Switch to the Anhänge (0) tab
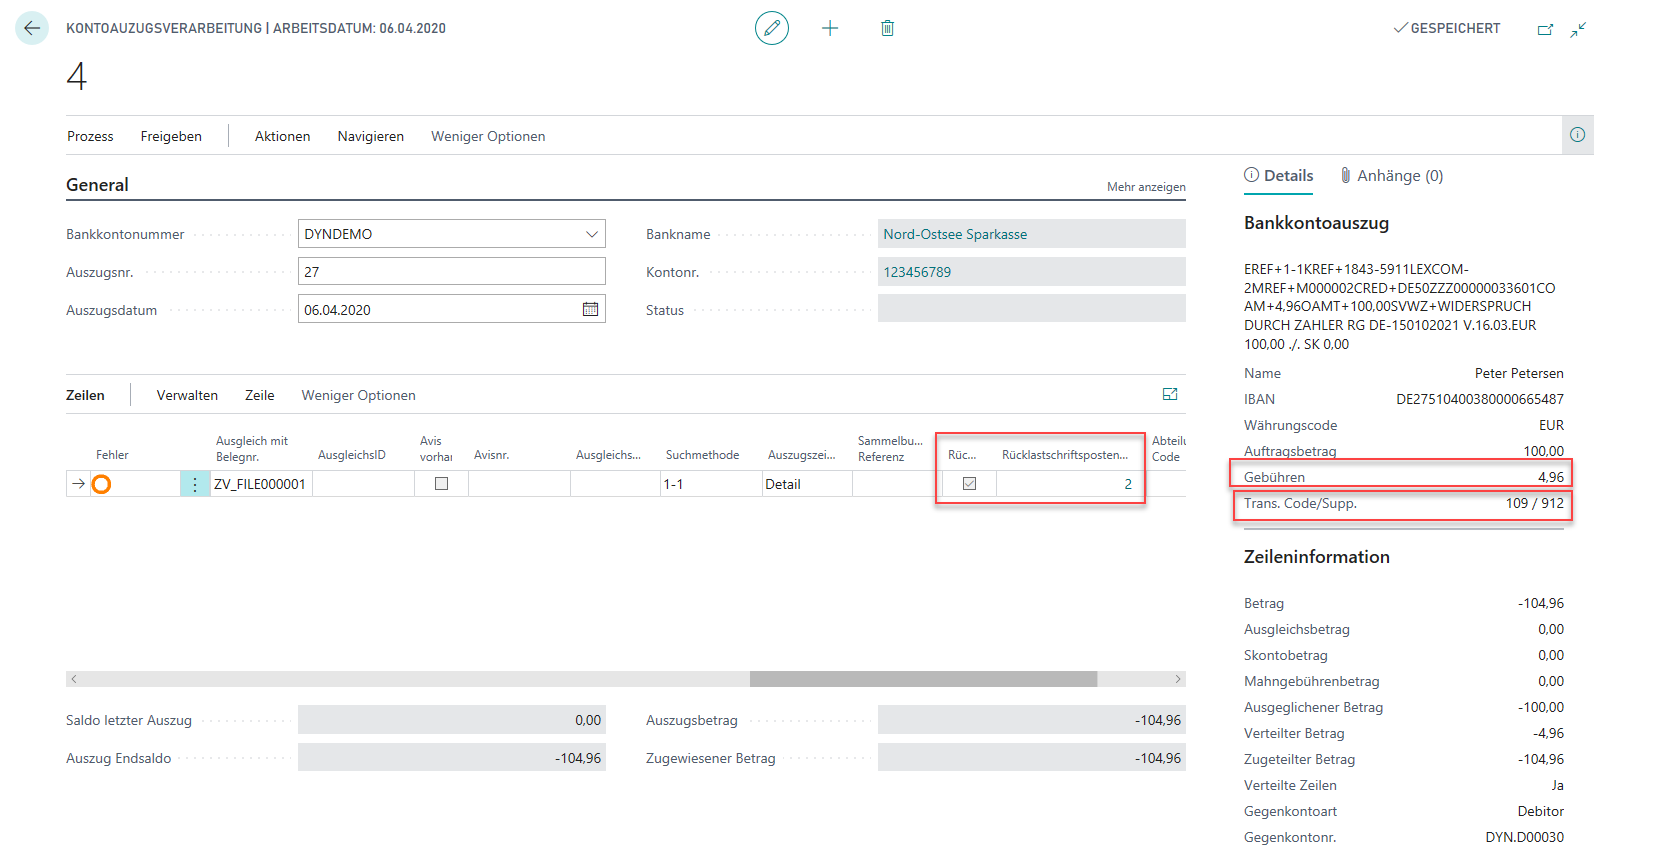This screenshot has height=866, width=1656. click(1392, 176)
